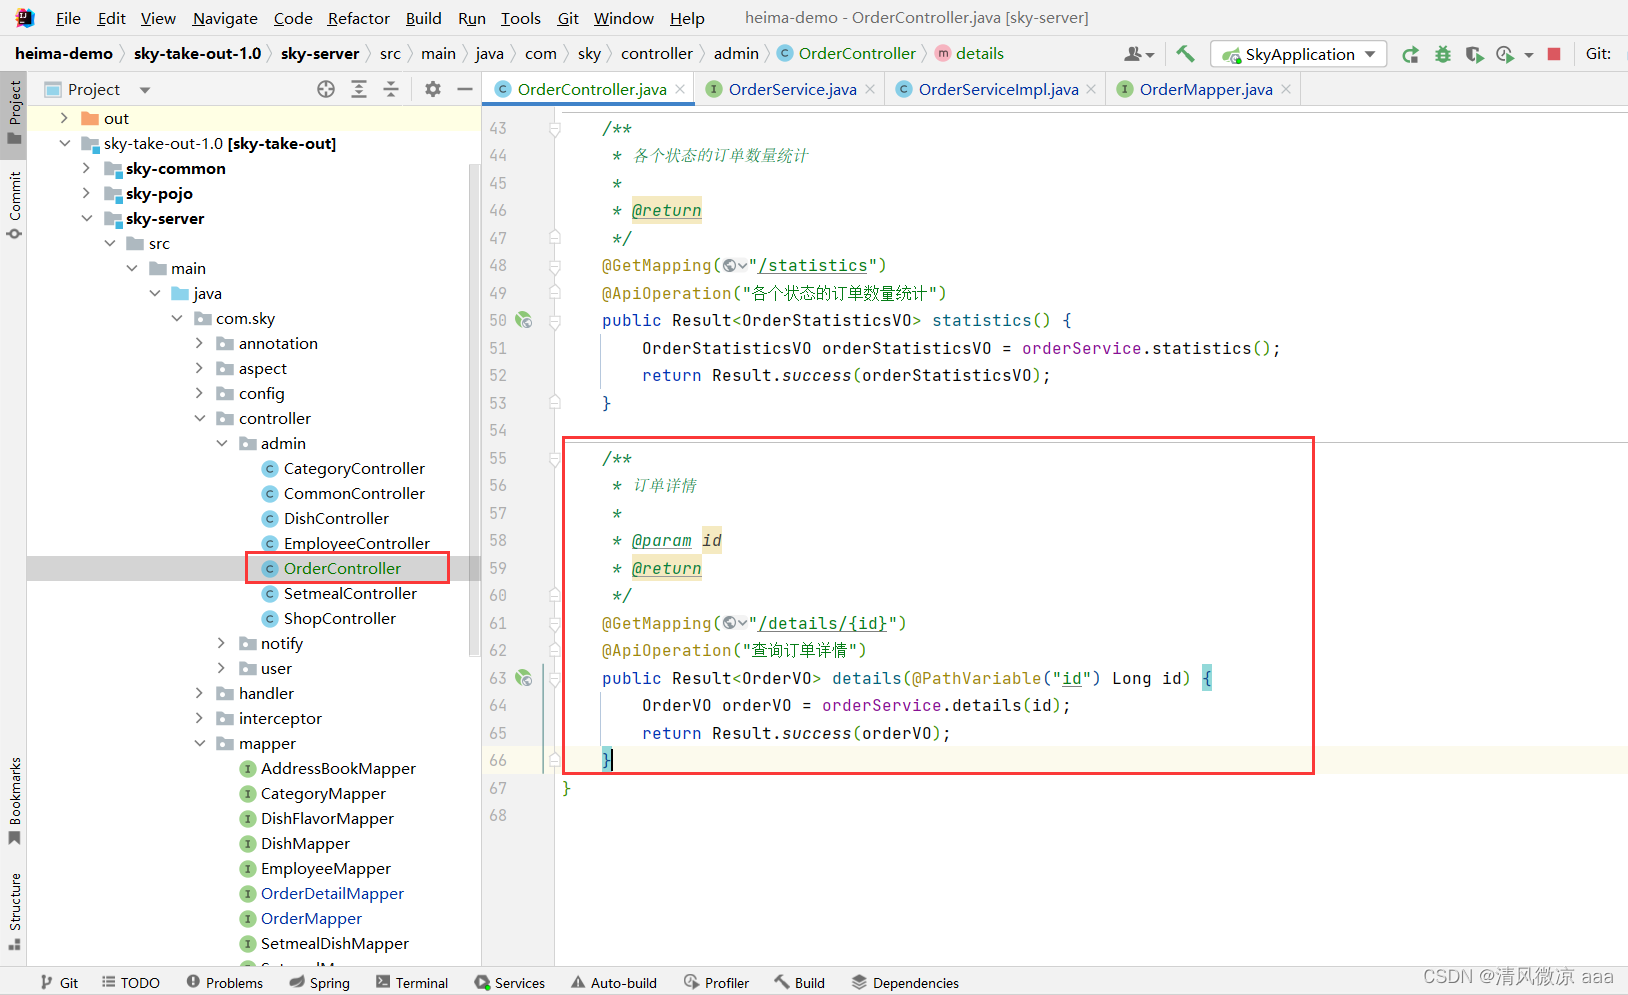Open the user account icon in toolbar
The height and width of the screenshot is (995, 1628).
coord(1139,54)
